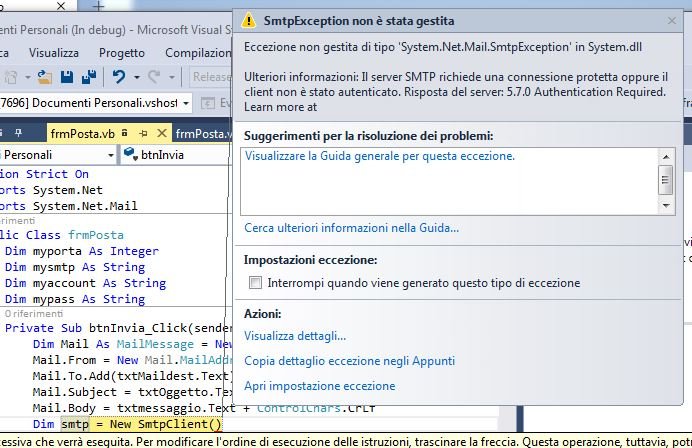
Task: Click the '0 riferimenti' CodeLens text
Action: pyautogui.click(x=34, y=313)
